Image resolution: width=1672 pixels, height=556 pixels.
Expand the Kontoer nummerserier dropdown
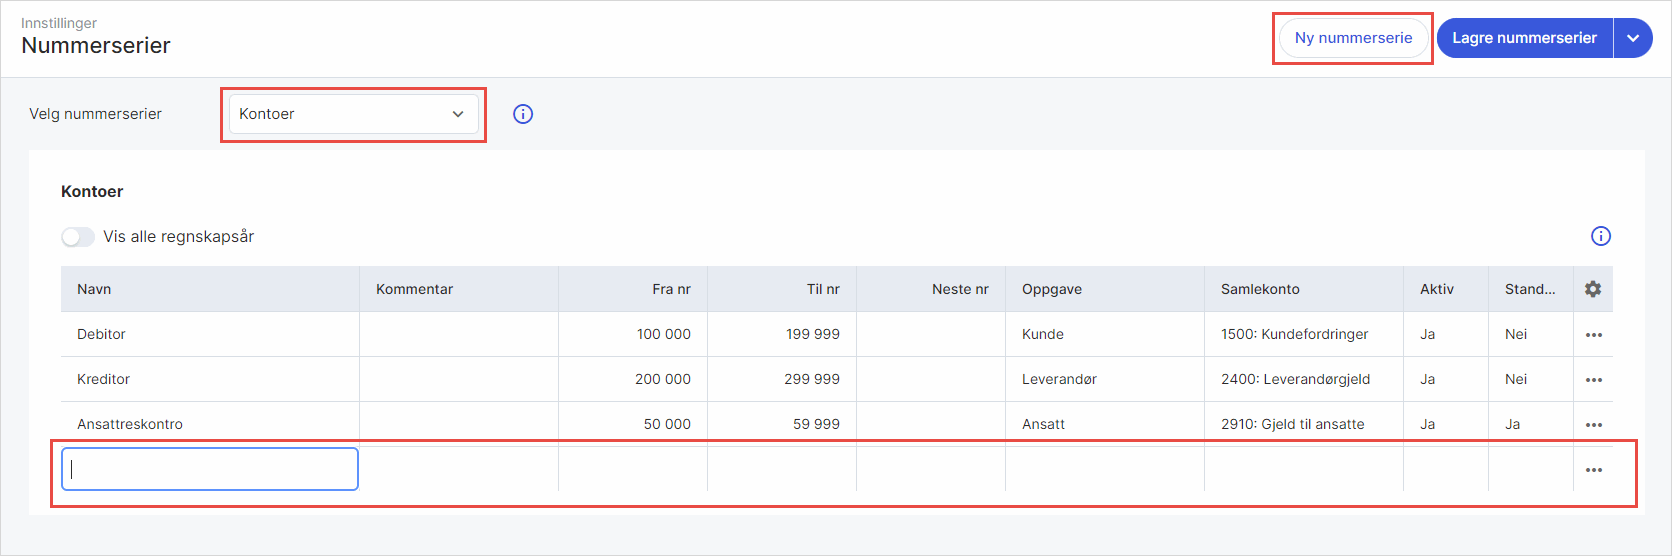pyautogui.click(x=353, y=114)
